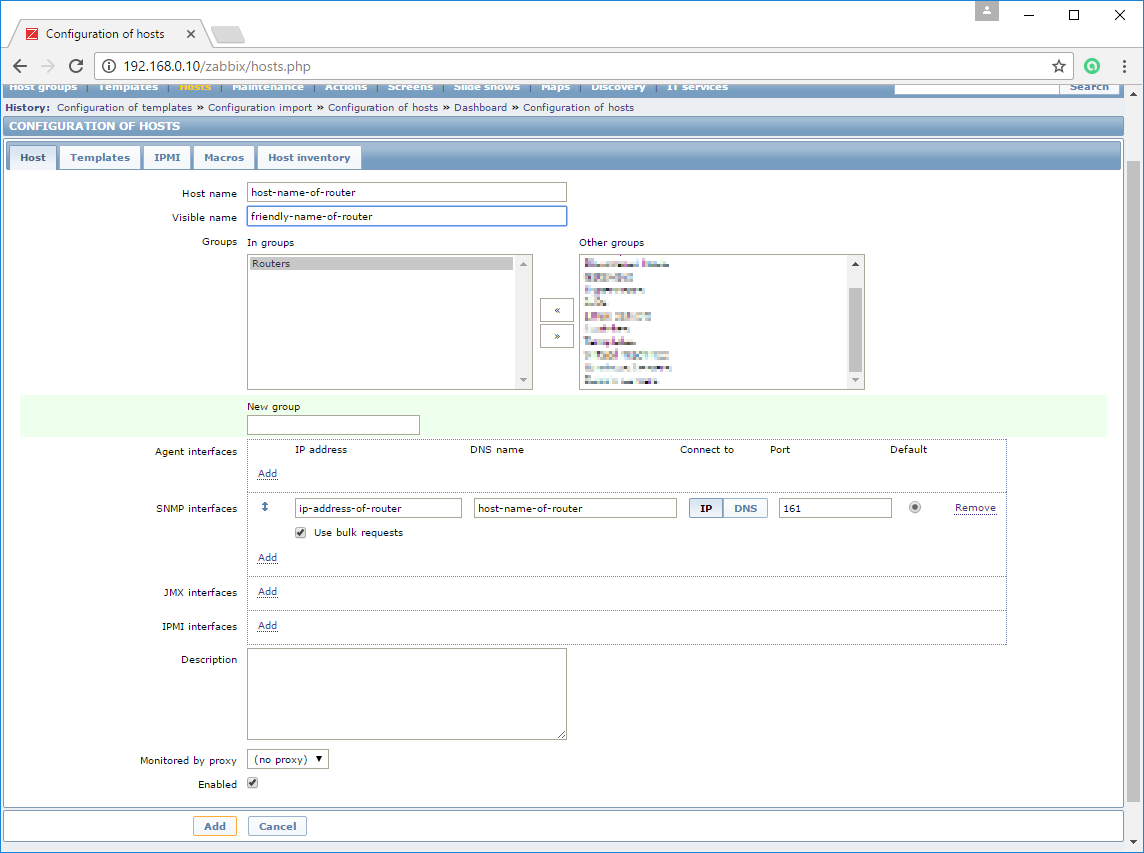Set Connect to DNS
This screenshot has width=1144, height=853.
[x=746, y=509]
